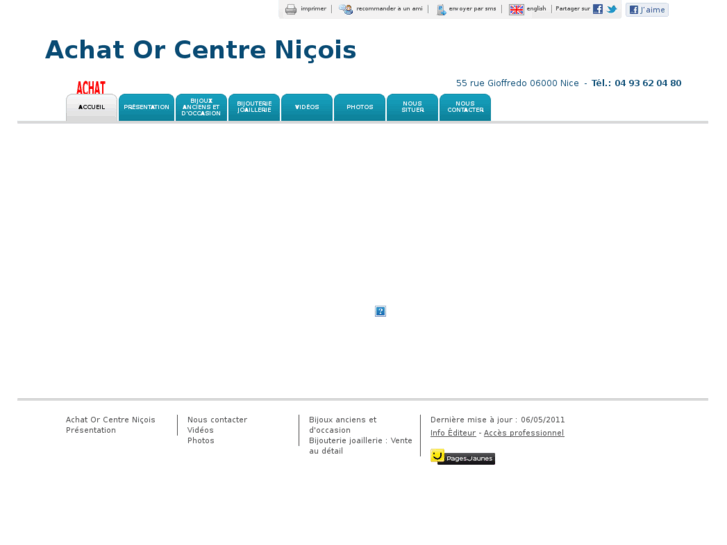
Task: Share on Facebook icon
Action: (598, 9)
